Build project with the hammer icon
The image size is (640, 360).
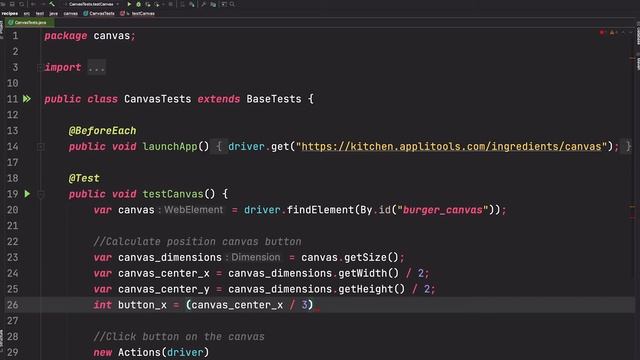click(52, 4)
